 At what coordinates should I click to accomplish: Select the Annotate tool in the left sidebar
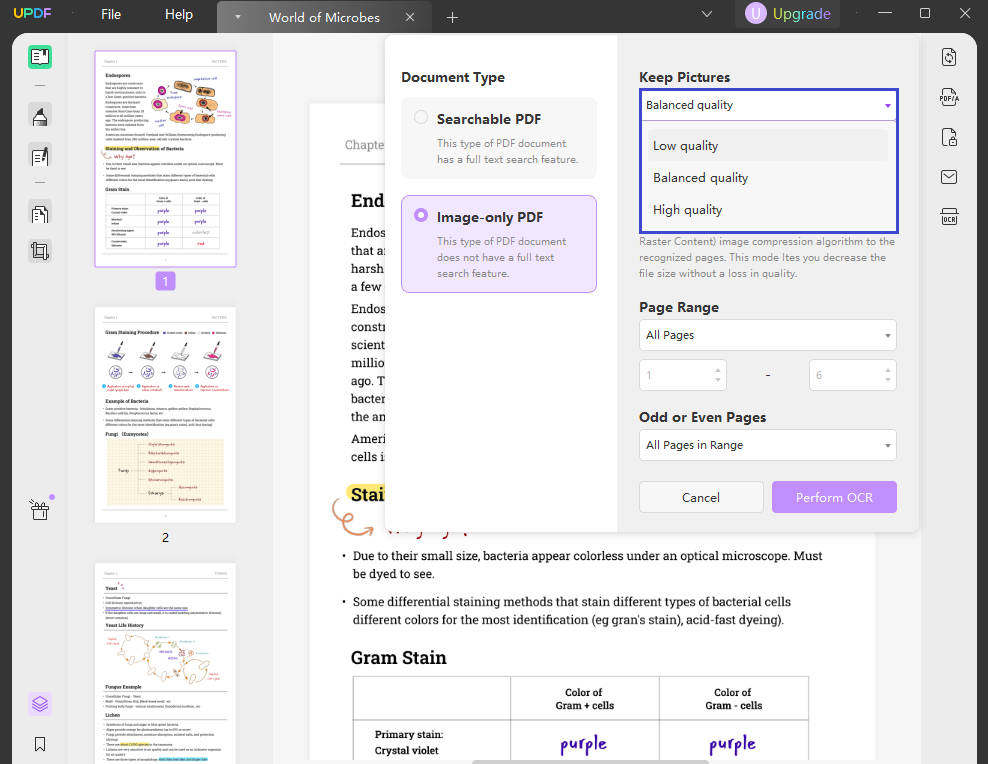point(40,116)
